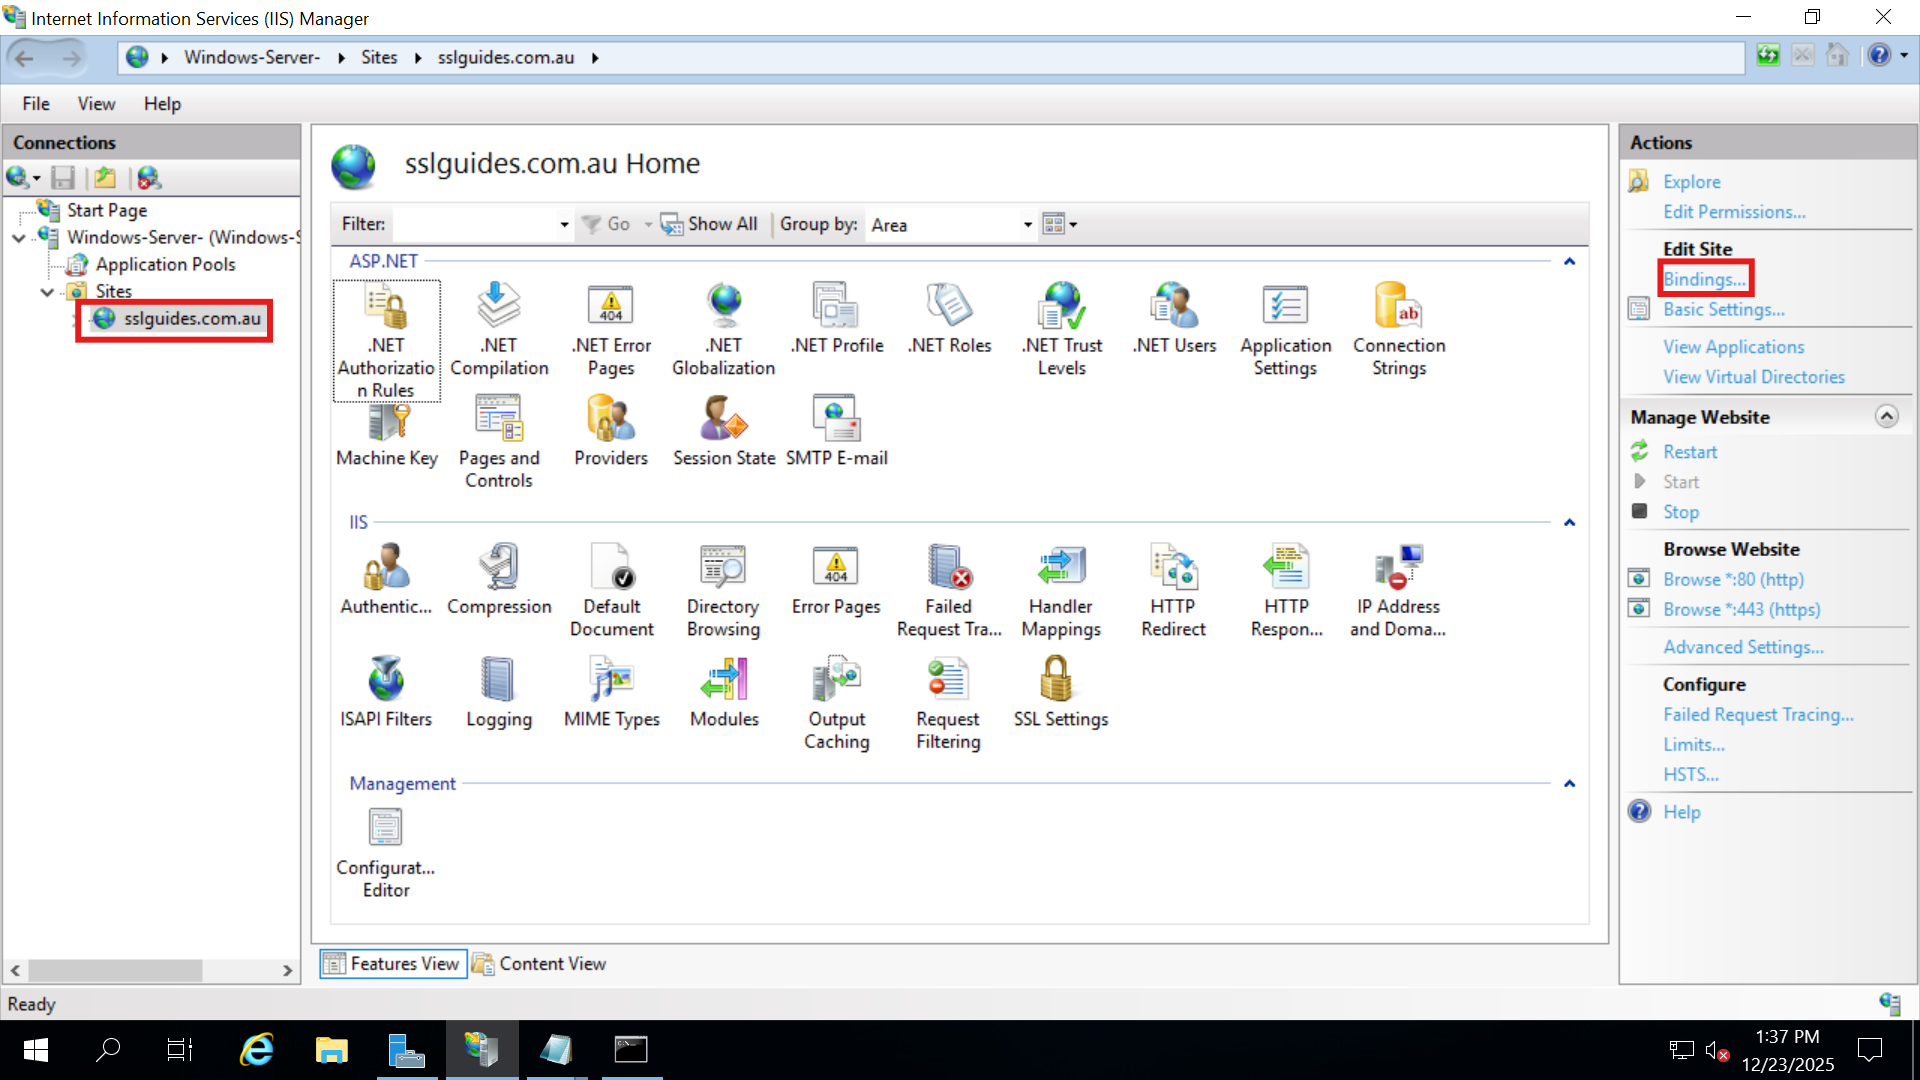Select Application Pools in the tree
Viewport: 1920px width, 1080px height.
tap(165, 264)
